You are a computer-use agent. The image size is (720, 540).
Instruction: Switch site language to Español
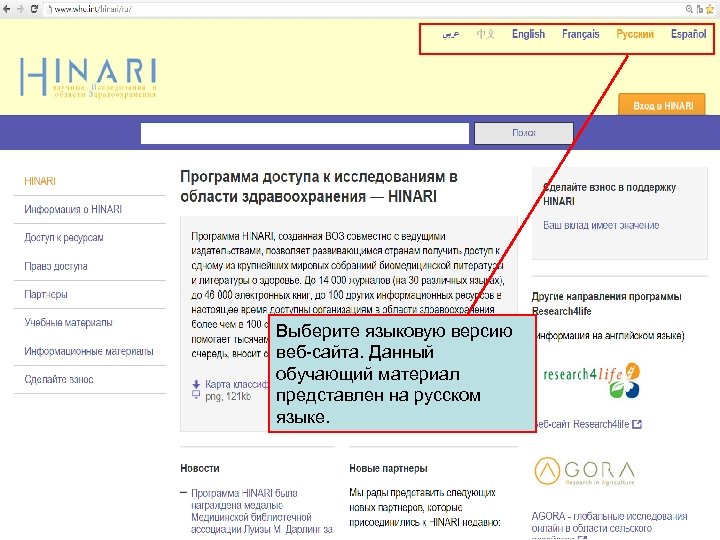coord(688,34)
